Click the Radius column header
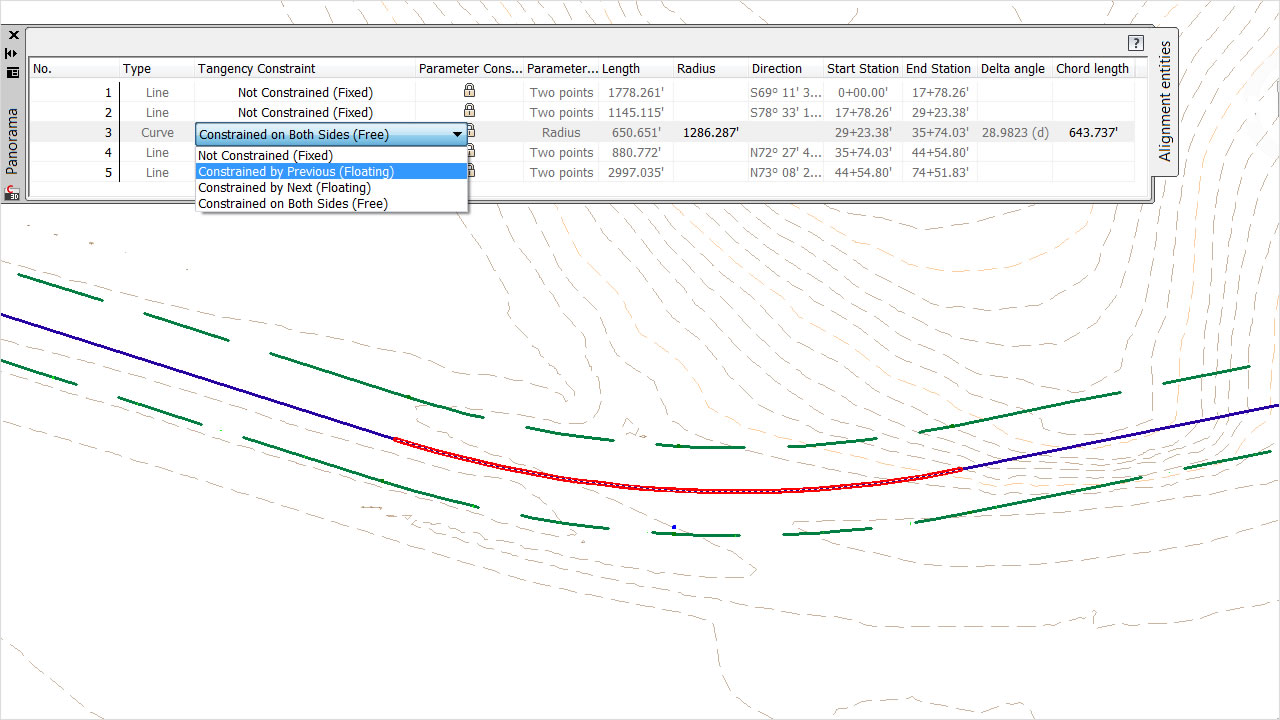The image size is (1280, 720). coord(711,69)
